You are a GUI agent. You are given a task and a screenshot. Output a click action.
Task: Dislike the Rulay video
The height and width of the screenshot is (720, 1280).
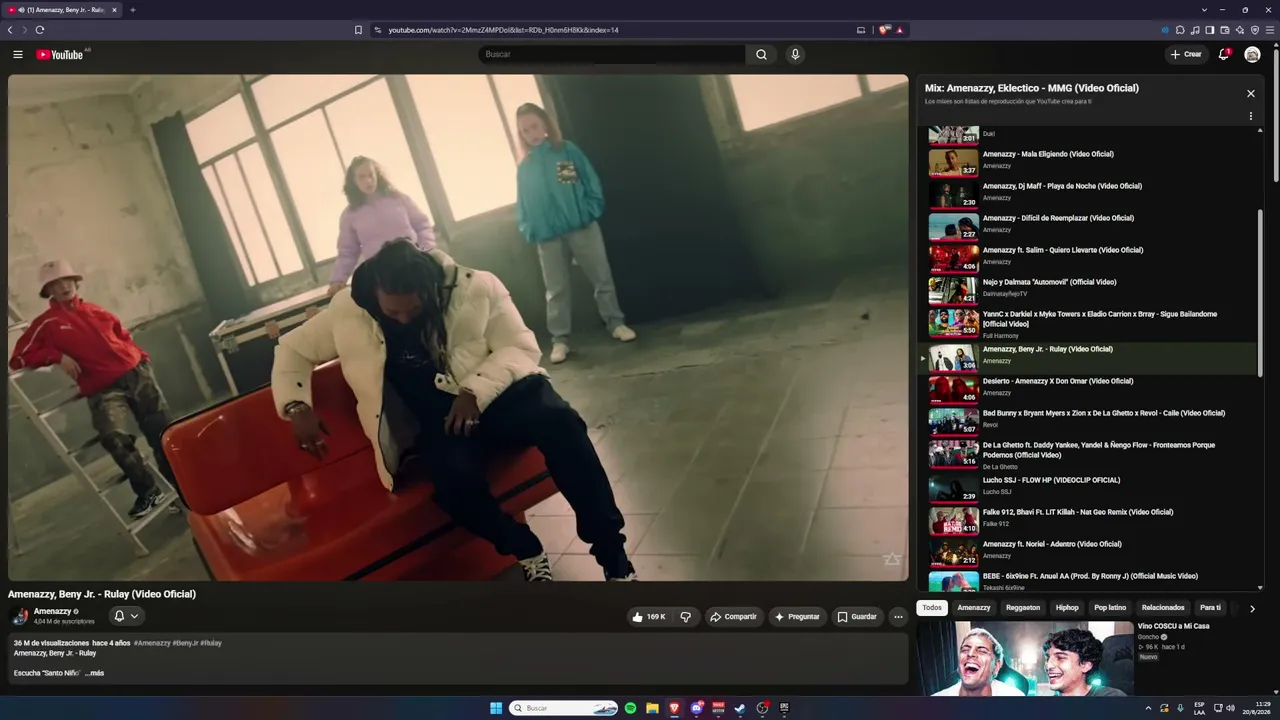tap(685, 617)
